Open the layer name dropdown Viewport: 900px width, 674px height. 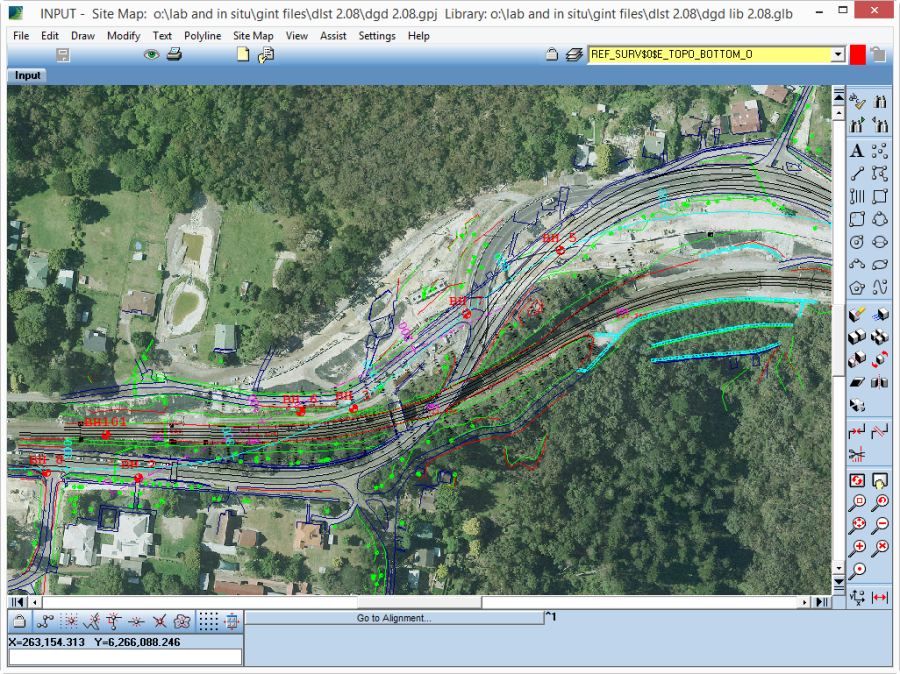[838, 55]
